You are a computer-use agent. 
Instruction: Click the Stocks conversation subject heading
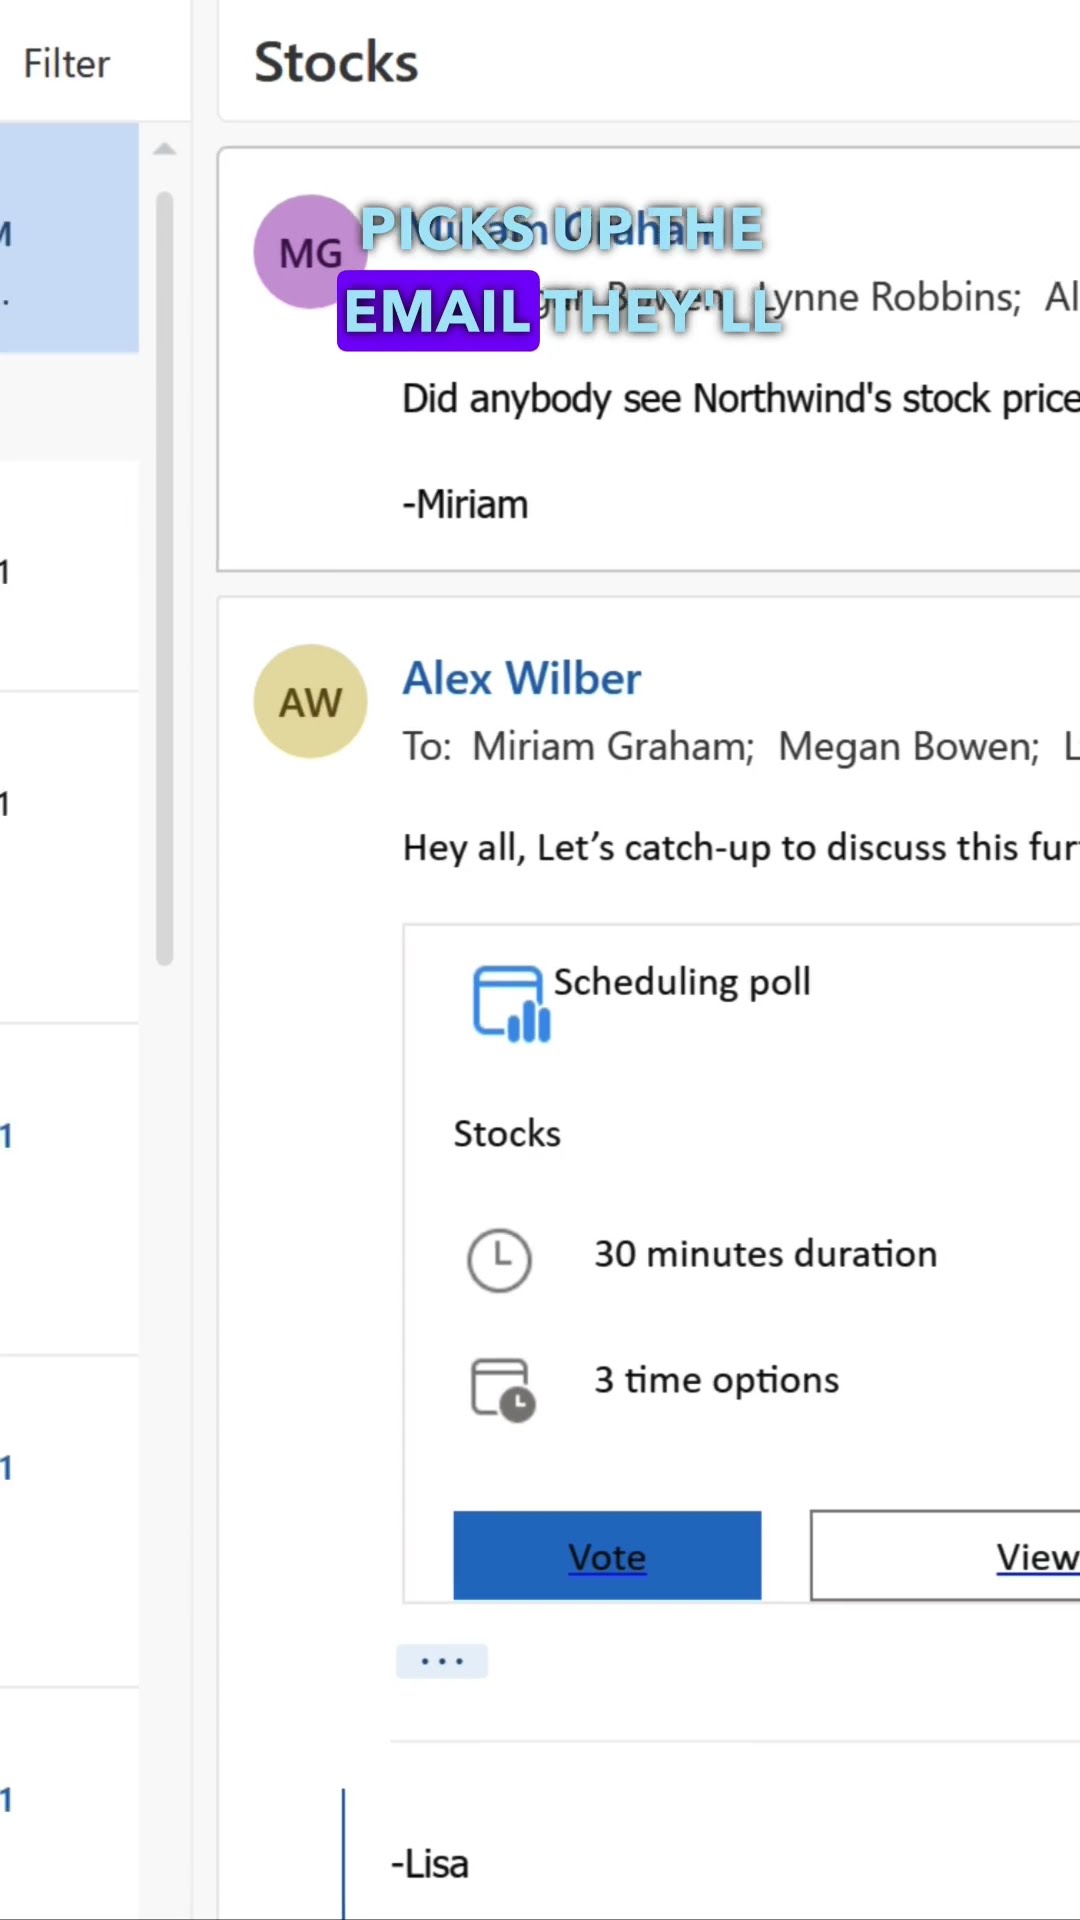336,62
